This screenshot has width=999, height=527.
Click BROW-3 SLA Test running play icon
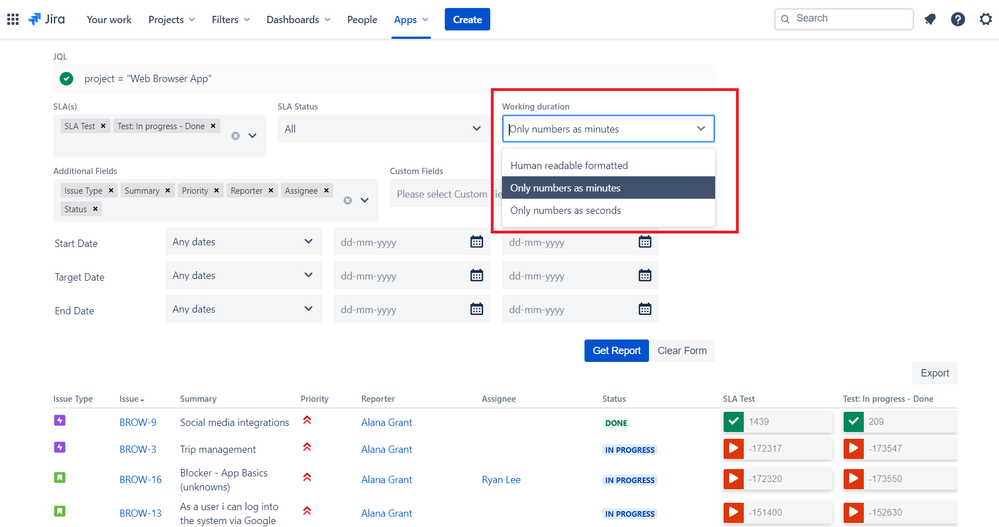click(x=733, y=449)
